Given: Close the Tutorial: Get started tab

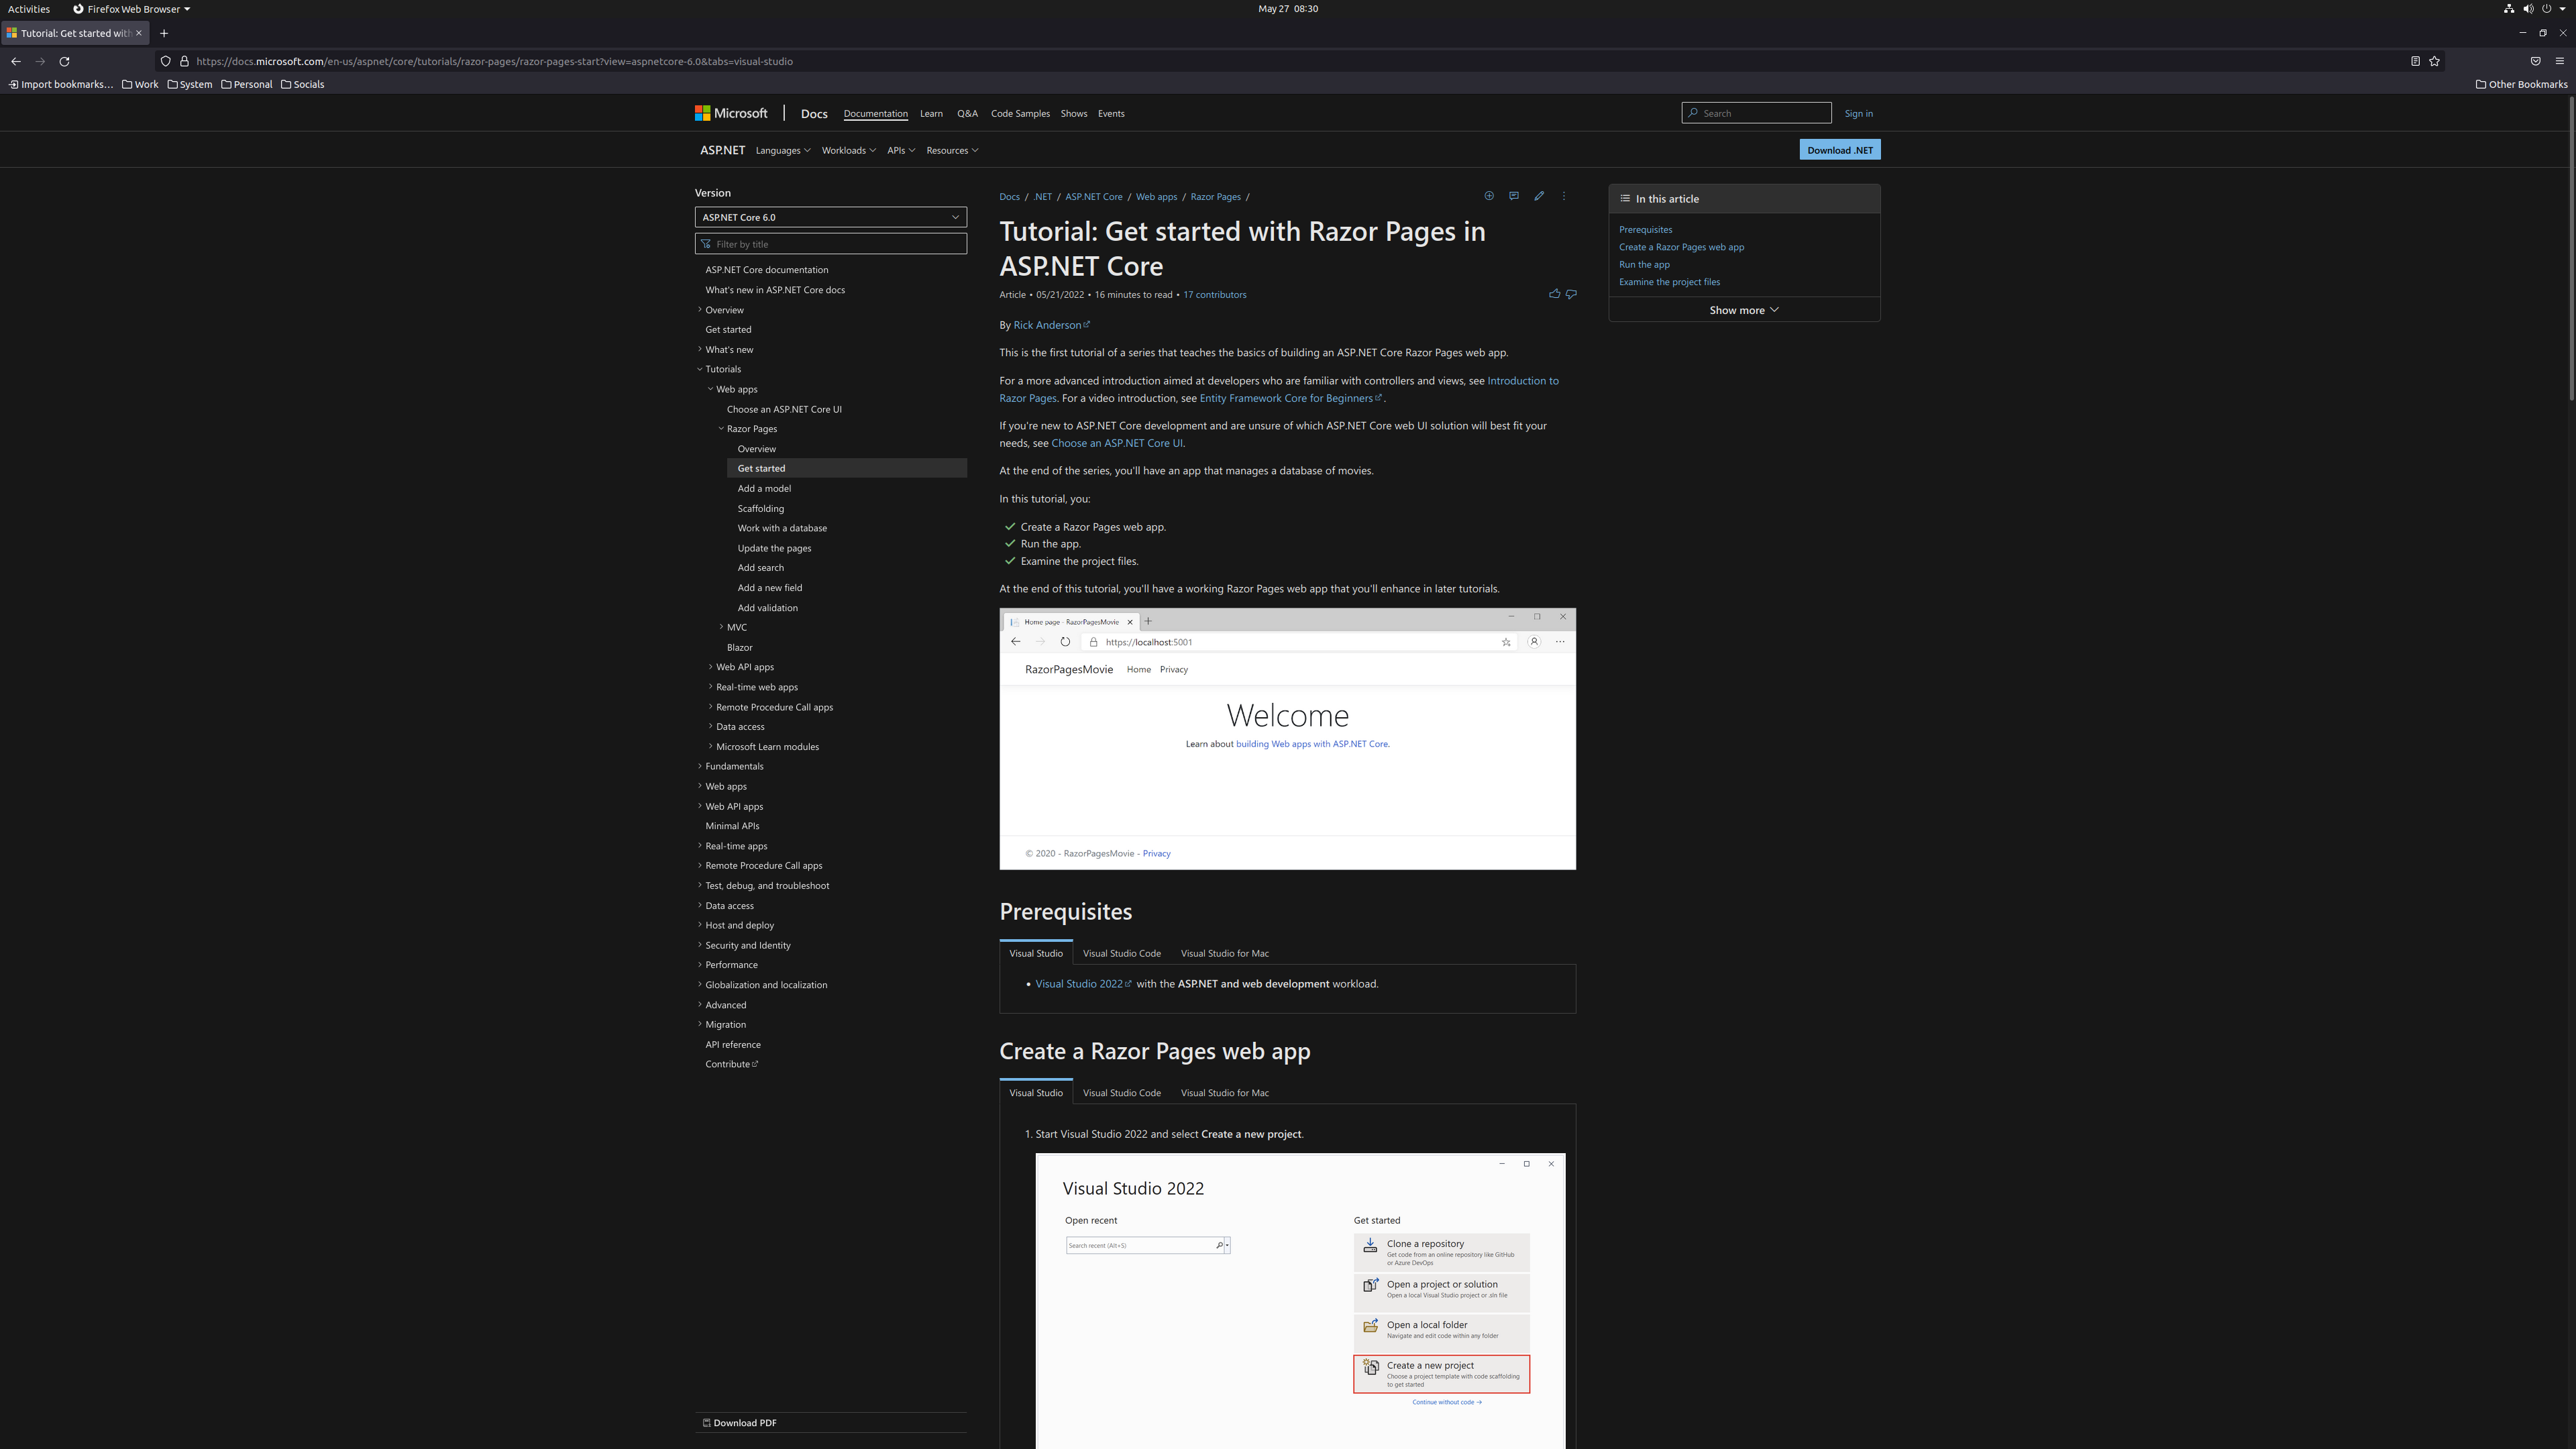Looking at the screenshot, I should (x=139, y=33).
